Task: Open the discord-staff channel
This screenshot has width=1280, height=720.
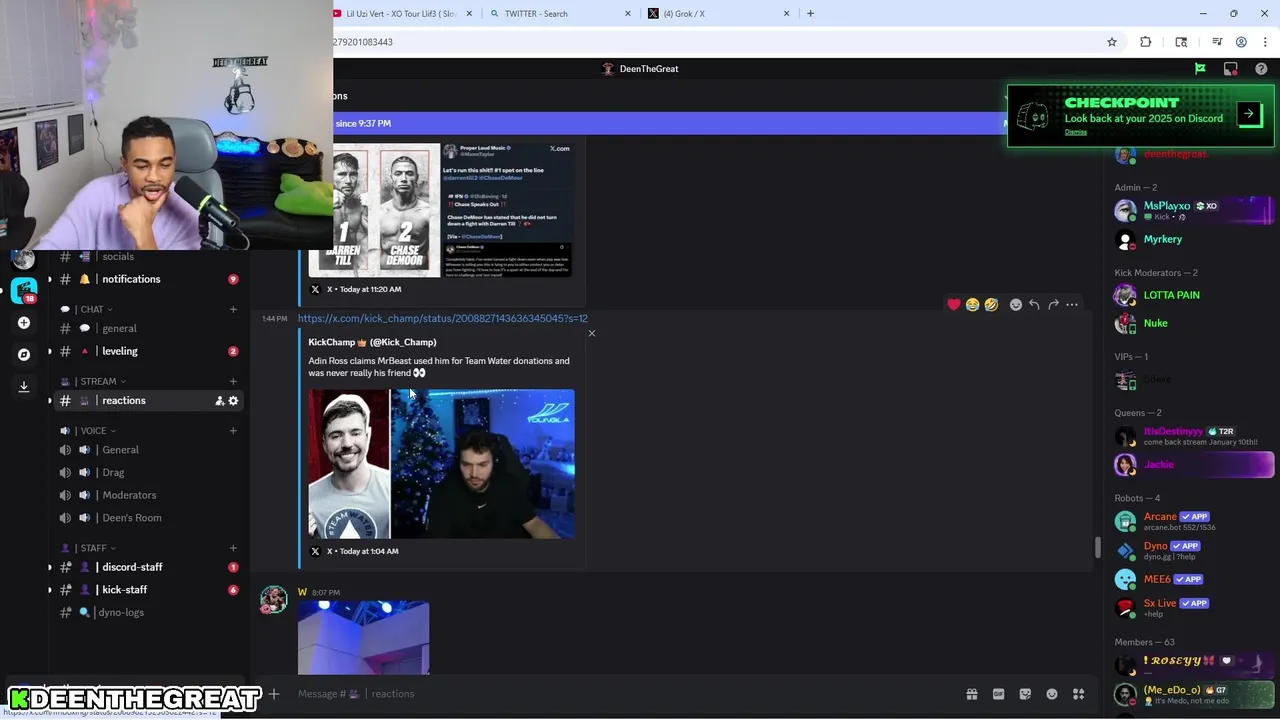Action: pos(132,568)
